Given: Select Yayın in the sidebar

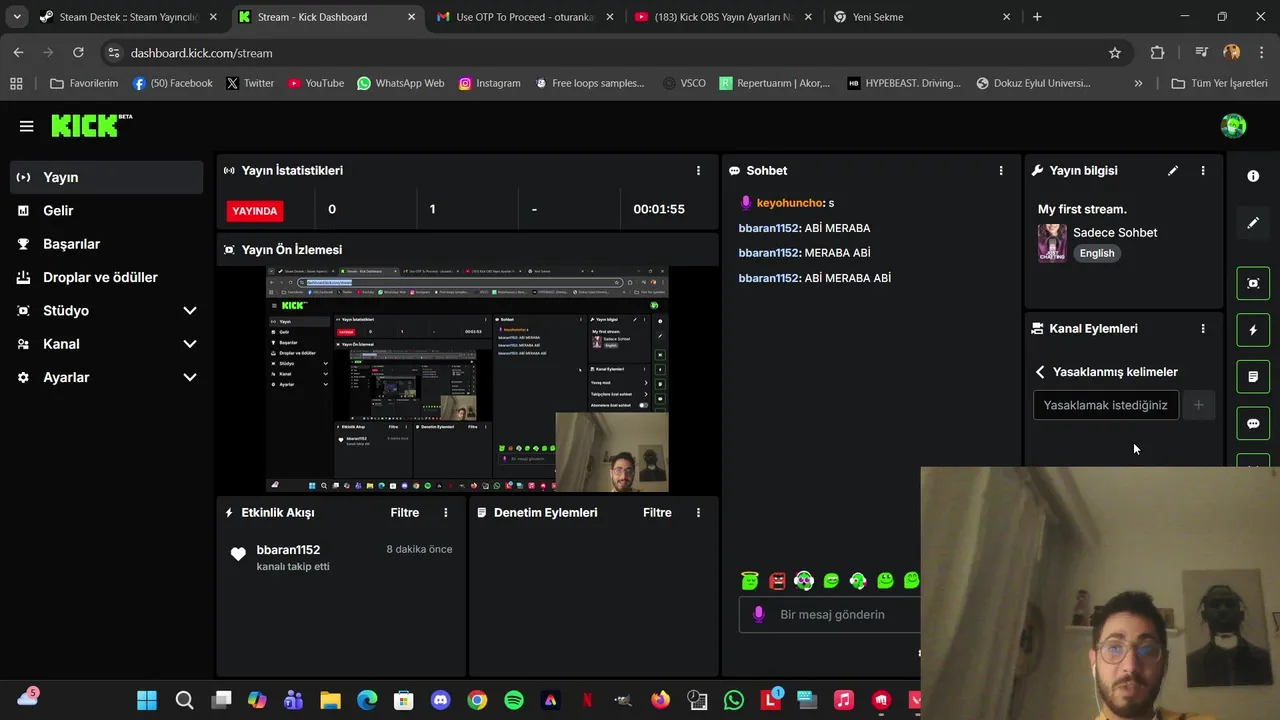Looking at the screenshot, I should pyautogui.click(x=106, y=177).
